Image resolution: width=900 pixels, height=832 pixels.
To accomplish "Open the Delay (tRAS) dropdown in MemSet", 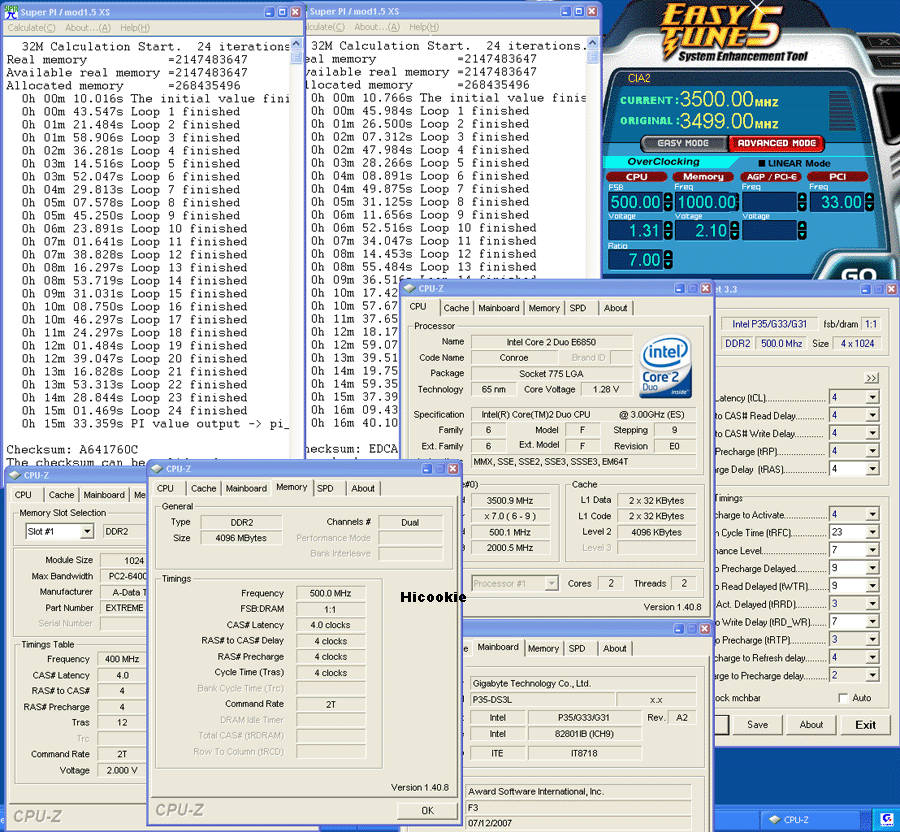I will (x=872, y=469).
